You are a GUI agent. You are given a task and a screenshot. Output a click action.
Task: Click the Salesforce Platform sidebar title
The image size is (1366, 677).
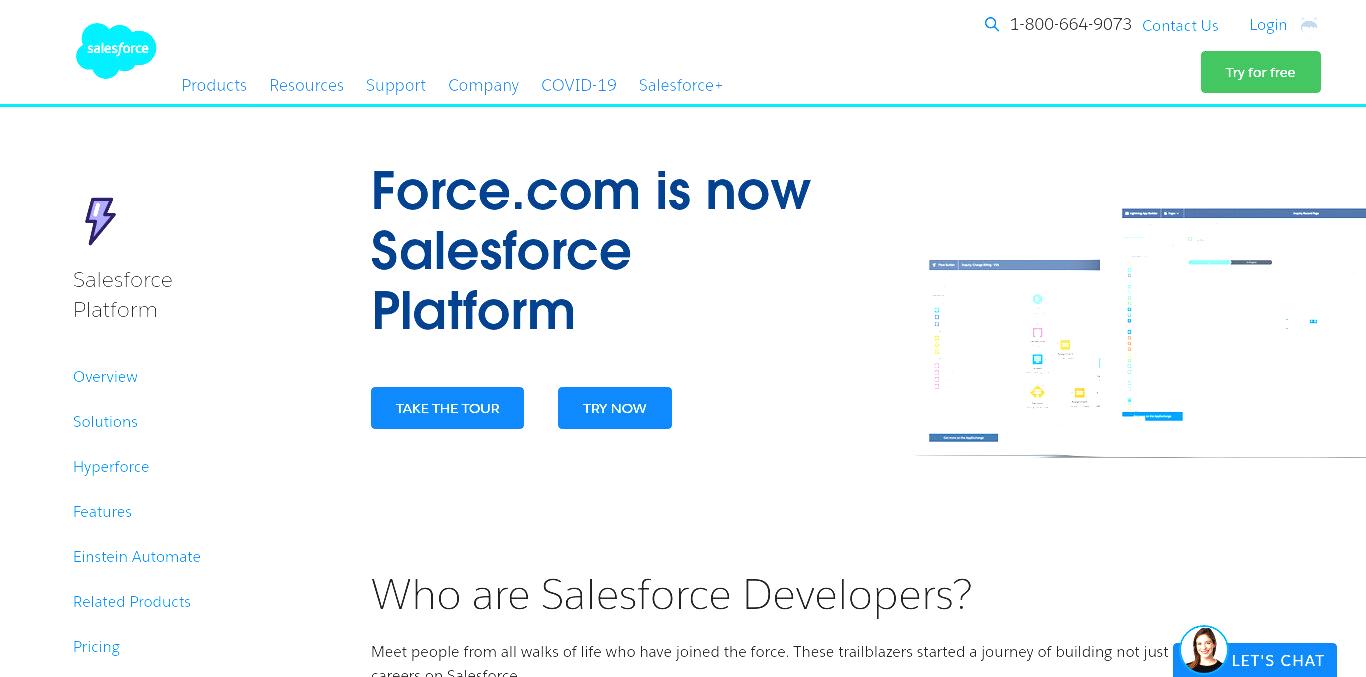tap(123, 294)
